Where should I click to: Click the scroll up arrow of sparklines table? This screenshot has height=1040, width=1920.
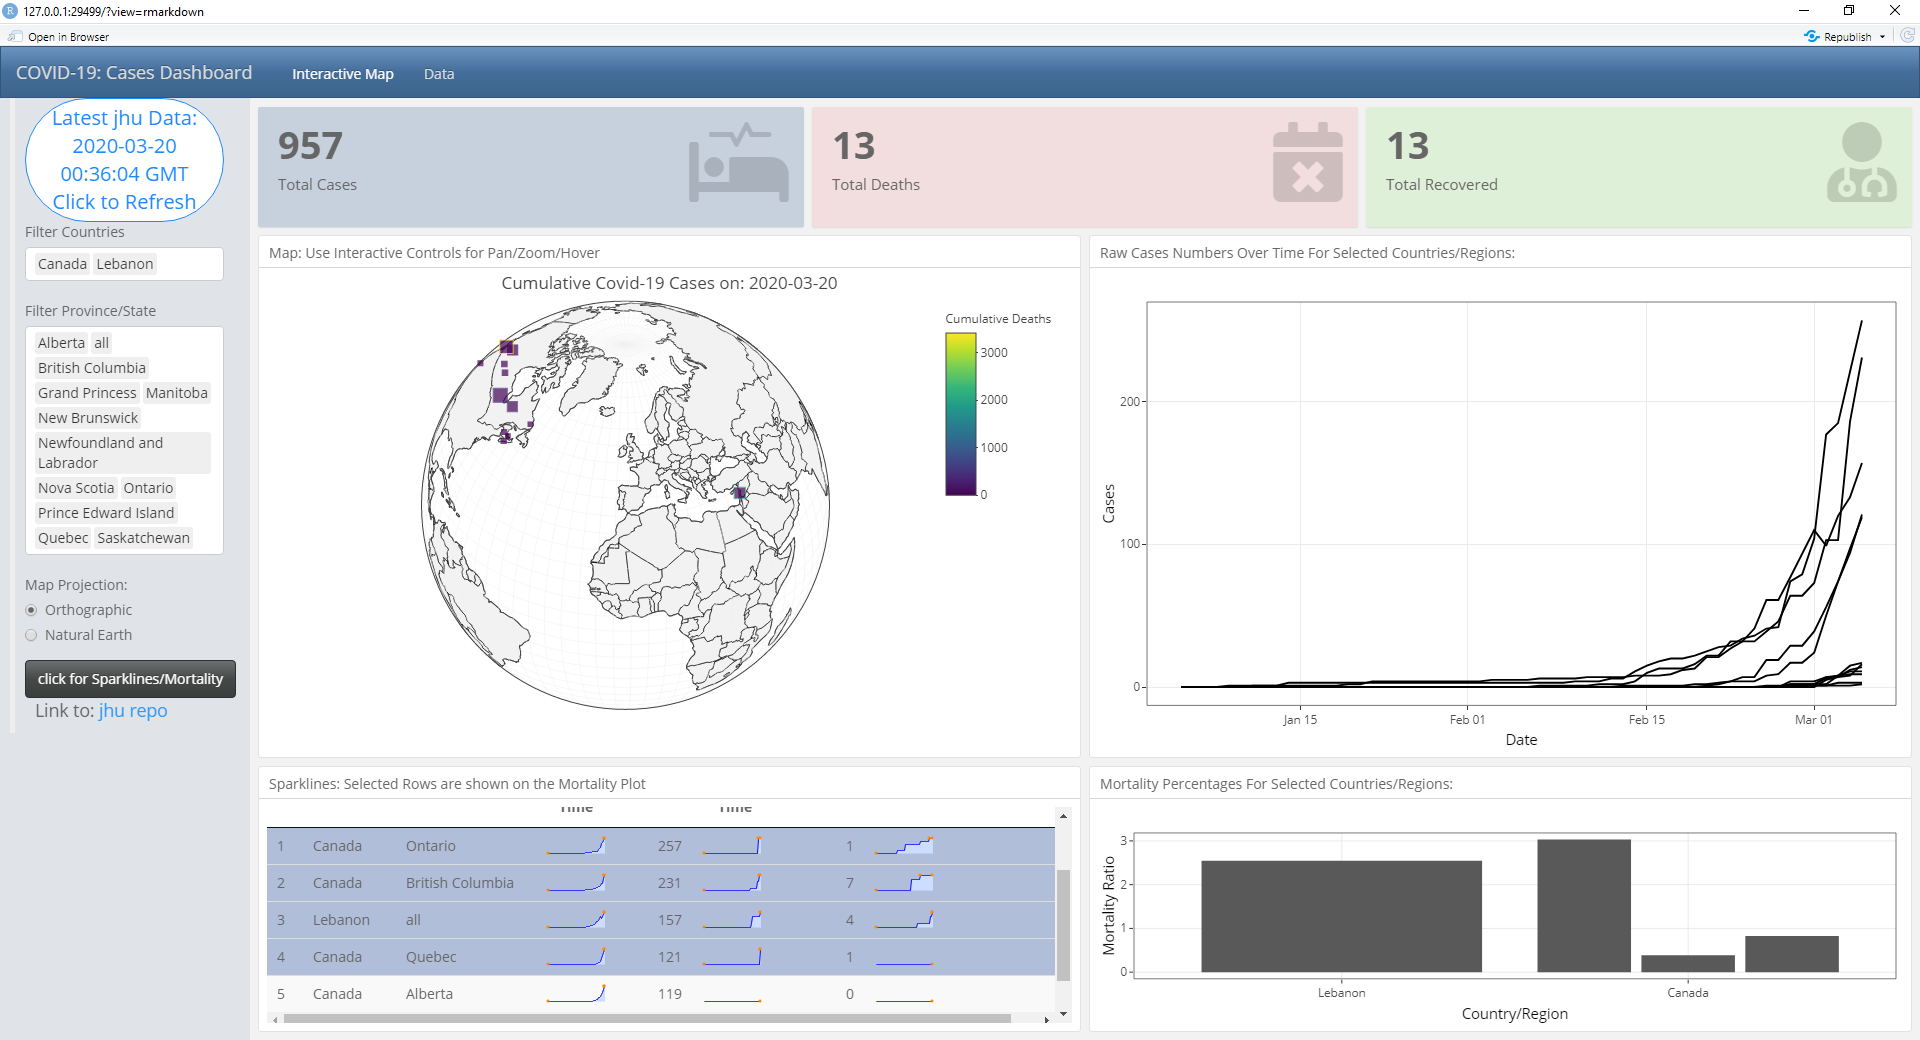[1063, 816]
